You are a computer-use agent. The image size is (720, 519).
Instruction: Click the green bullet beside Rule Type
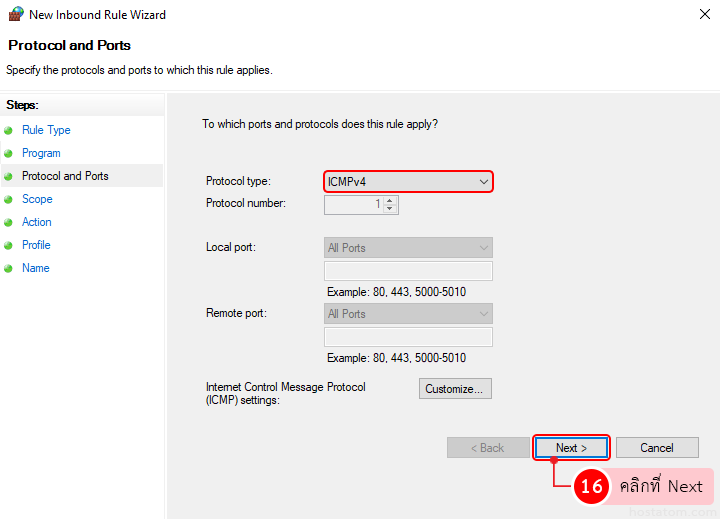click(9, 131)
